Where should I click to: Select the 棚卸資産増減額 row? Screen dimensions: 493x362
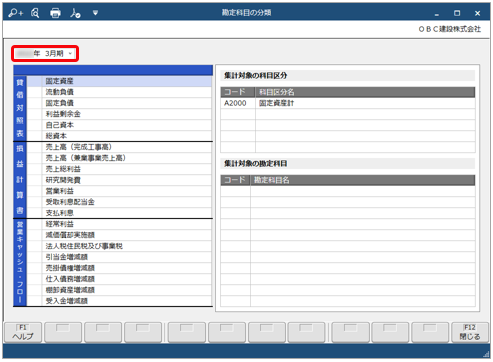coord(119,290)
